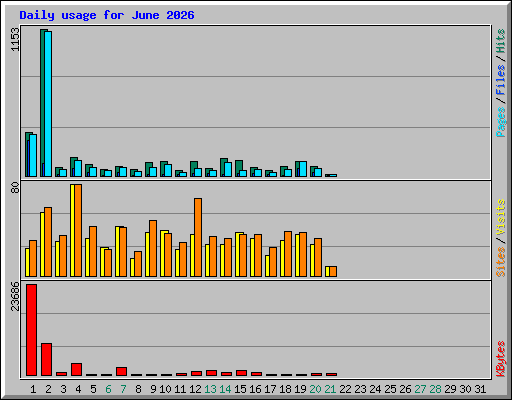The image size is (512, 400).
Task: Select the hits bar for day 1
Action: (28, 154)
